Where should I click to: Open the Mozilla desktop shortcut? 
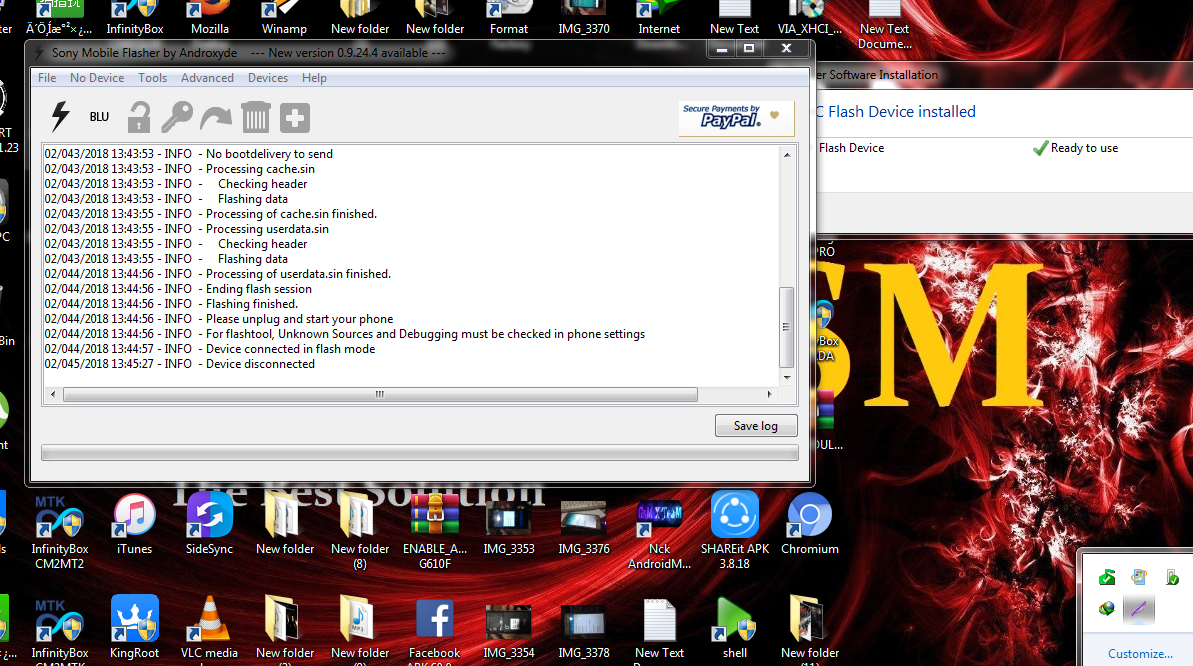pyautogui.click(x=210, y=18)
